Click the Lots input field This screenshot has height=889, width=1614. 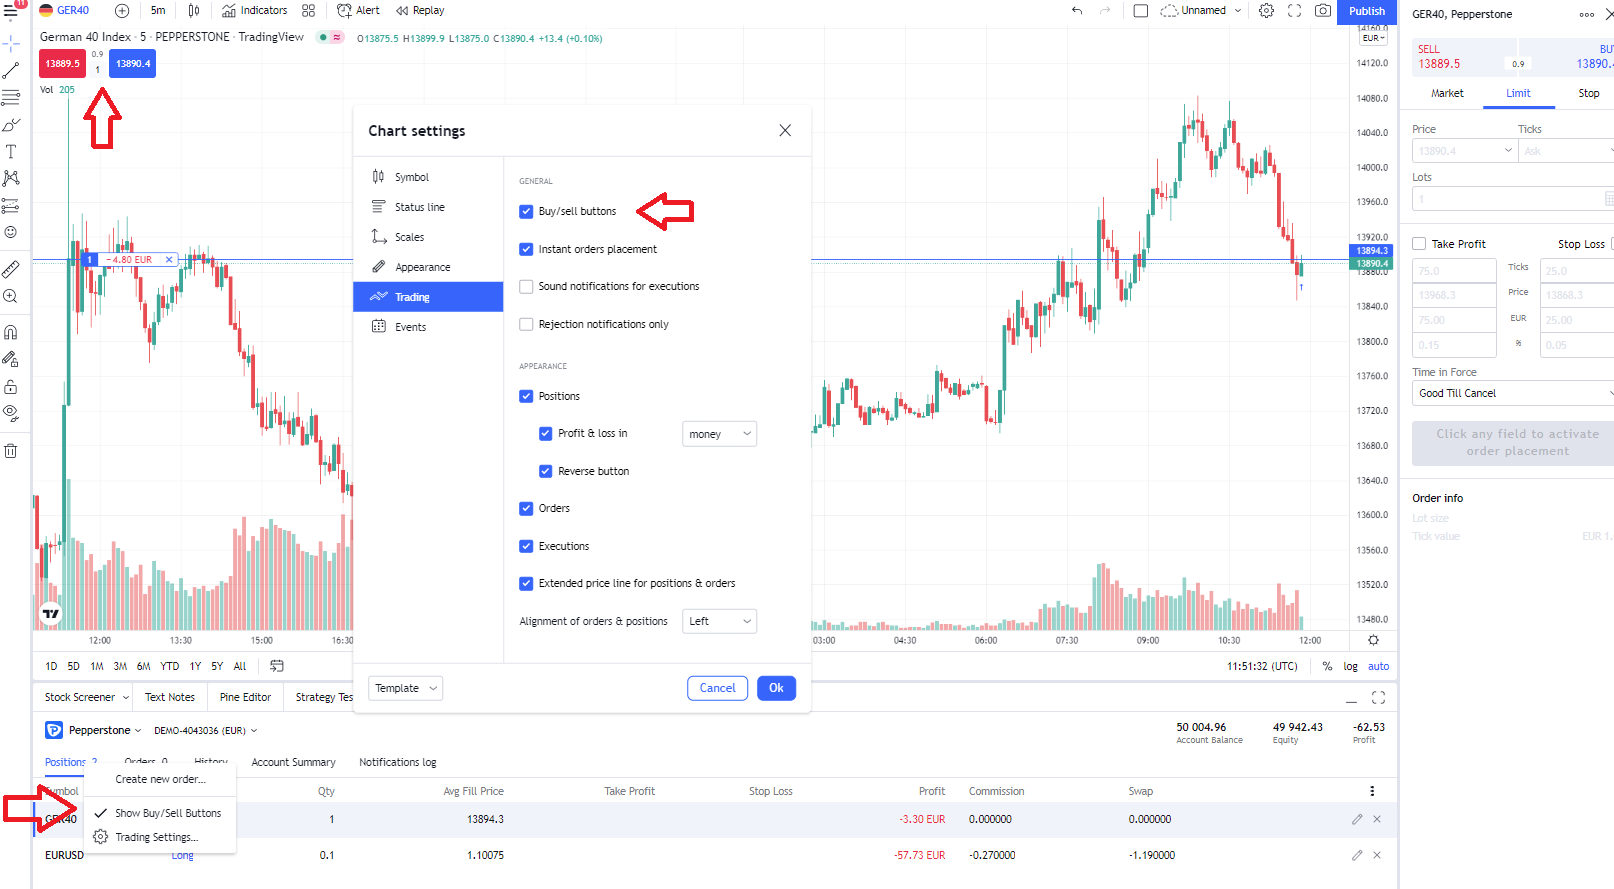(1506, 199)
